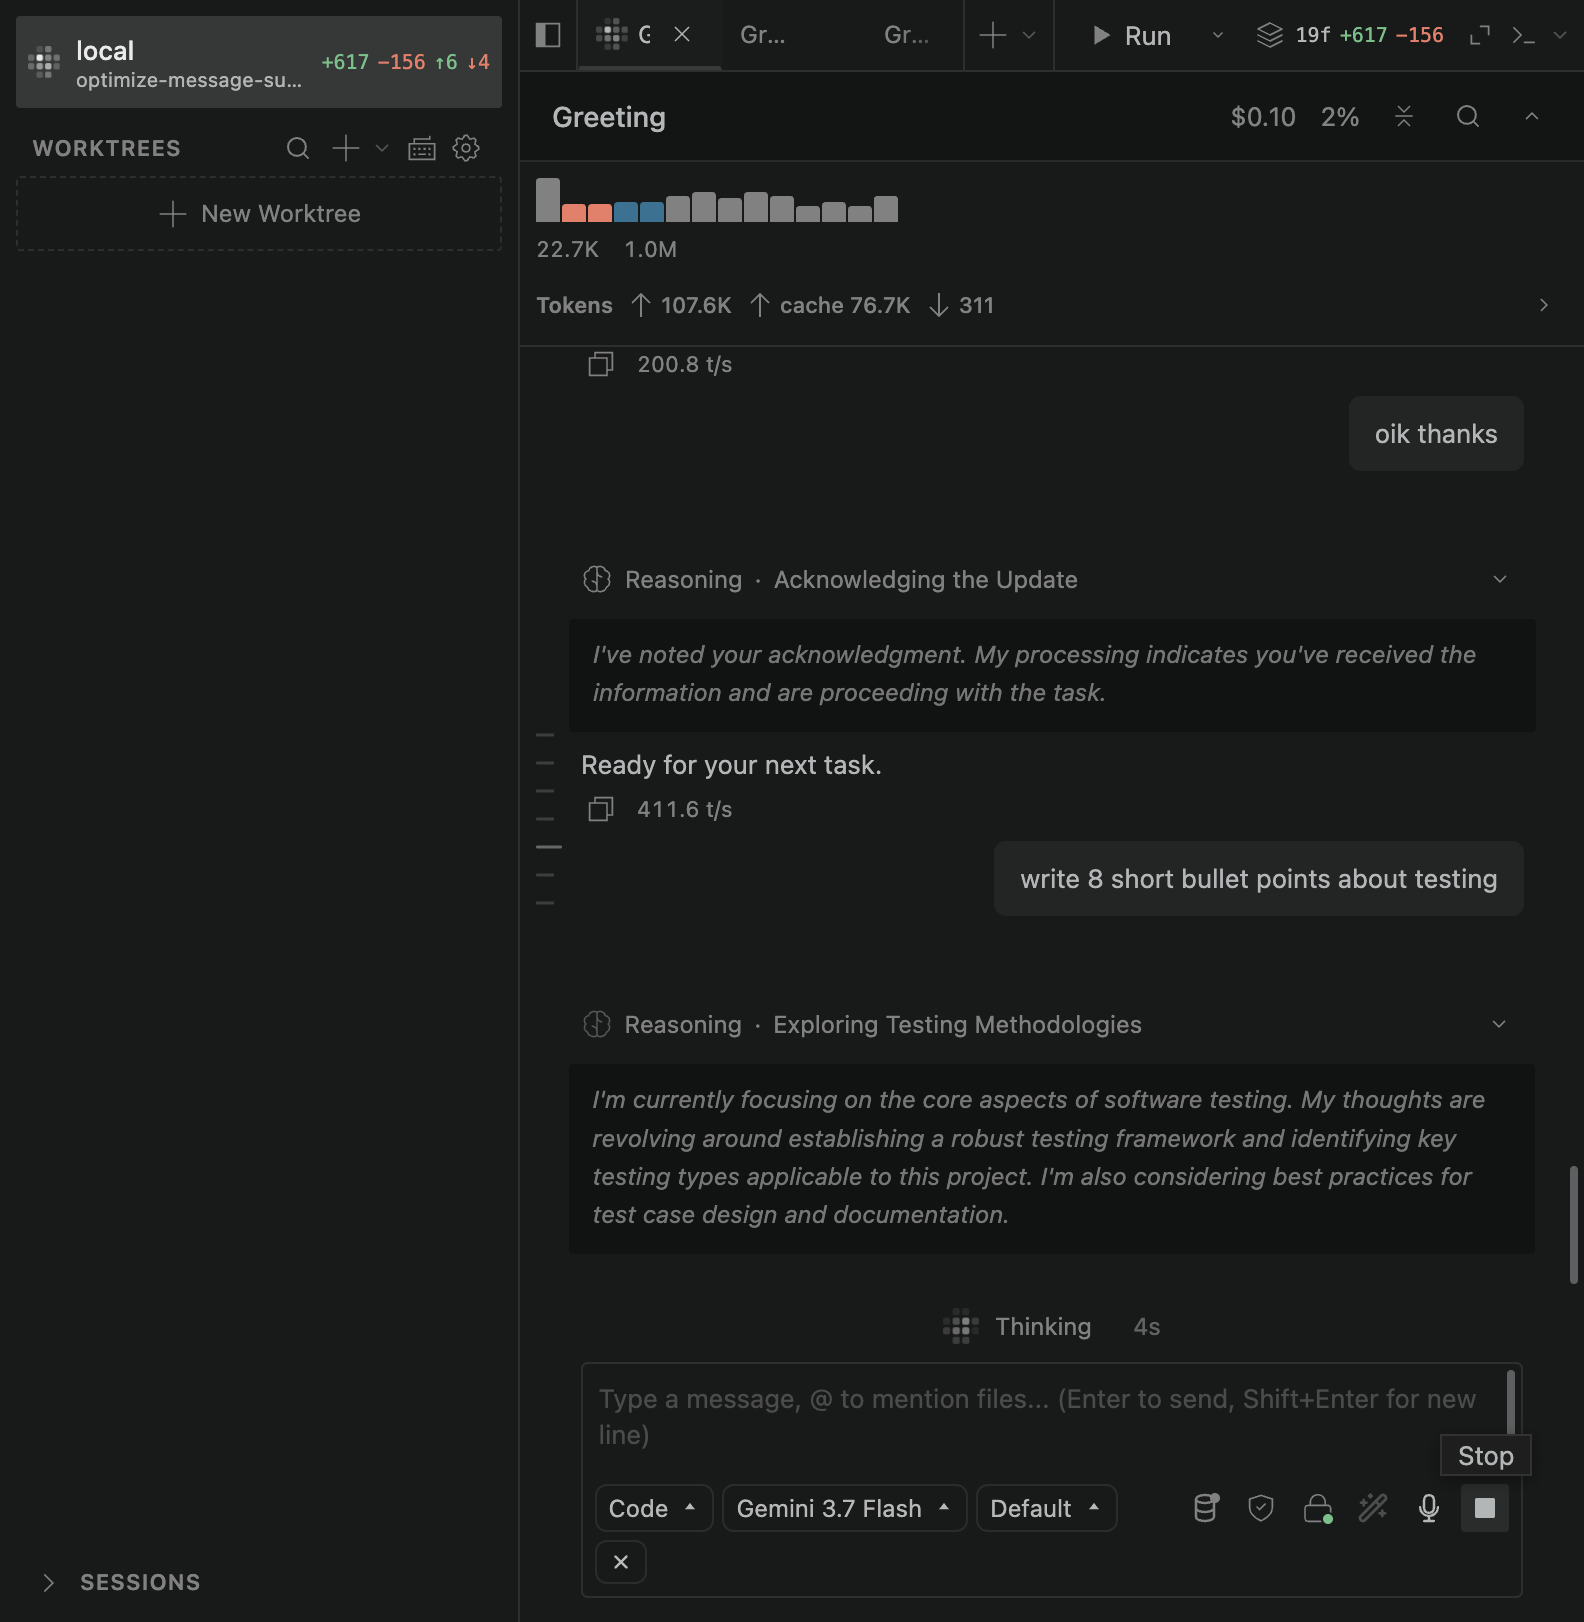The image size is (1584, 1622).
Task: Add a new tab with plus icon
Action: 992,35
